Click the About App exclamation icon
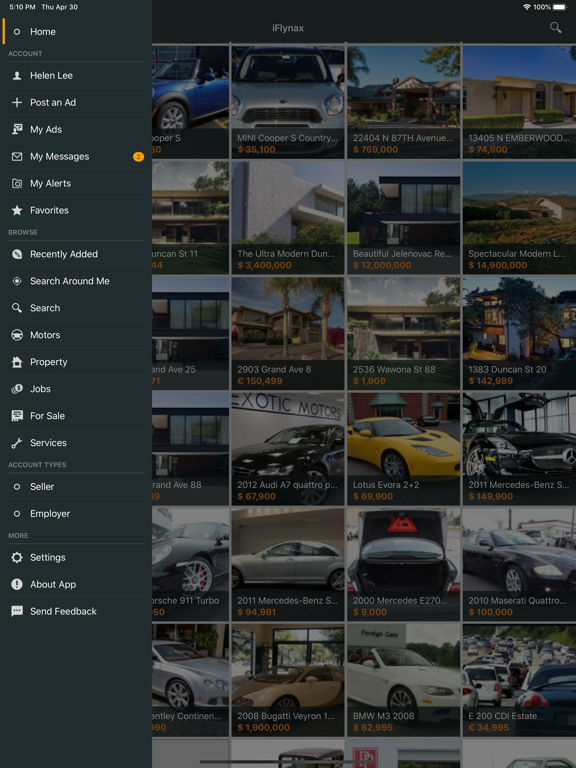The width and height of the screenshot is (576, 768). [x=17, y=584]
